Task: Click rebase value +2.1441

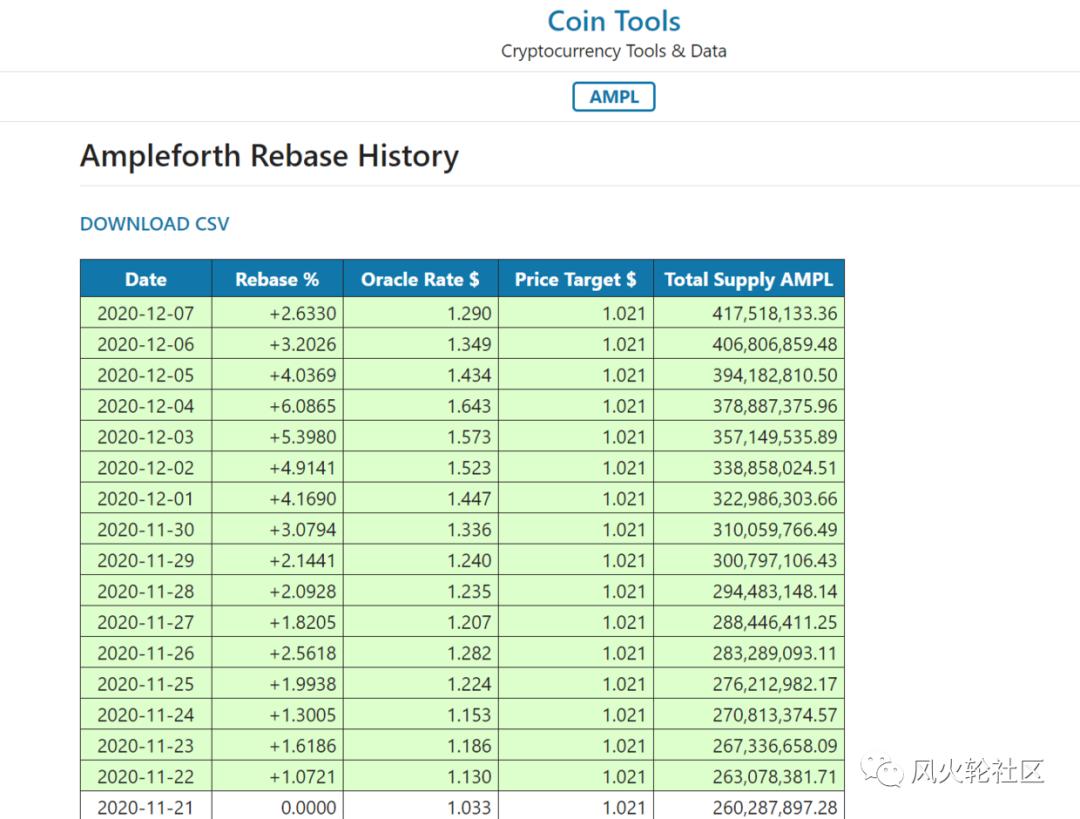Action: 302,561
